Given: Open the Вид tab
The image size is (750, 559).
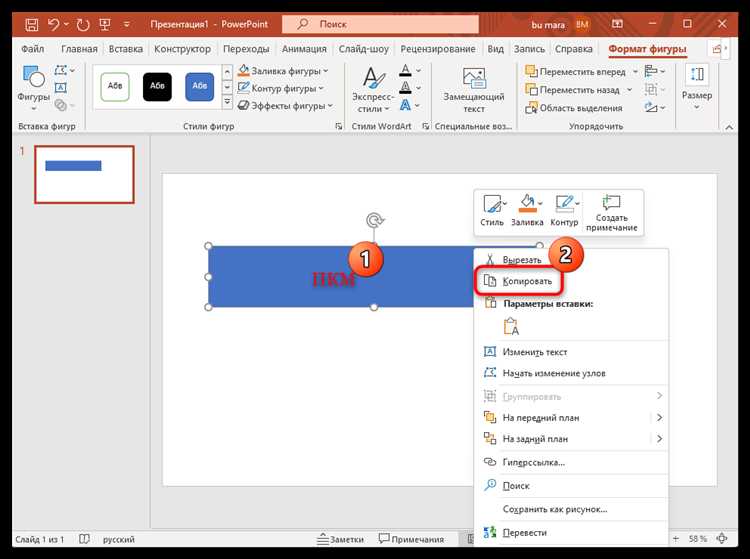Looking at the screenshot, I should click(496, 49).
